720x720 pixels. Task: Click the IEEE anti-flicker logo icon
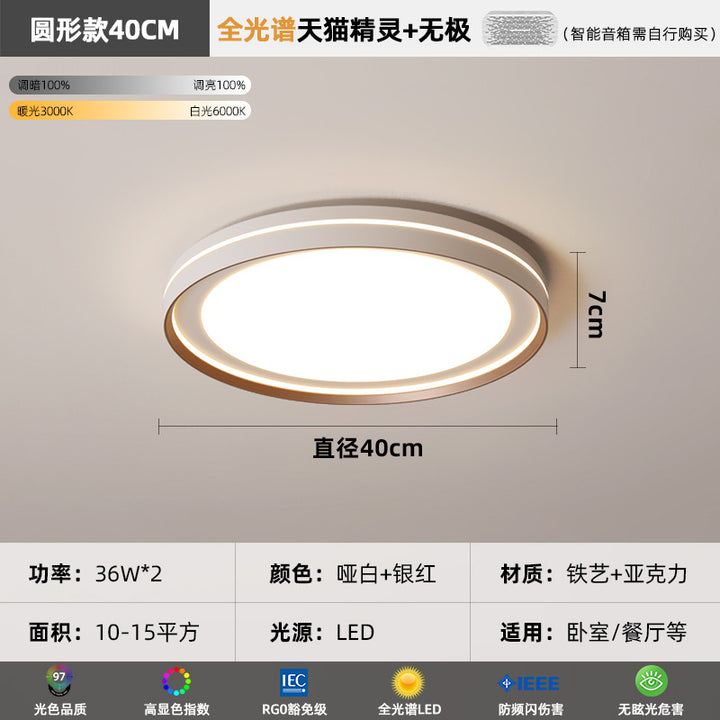coord(529,683)
